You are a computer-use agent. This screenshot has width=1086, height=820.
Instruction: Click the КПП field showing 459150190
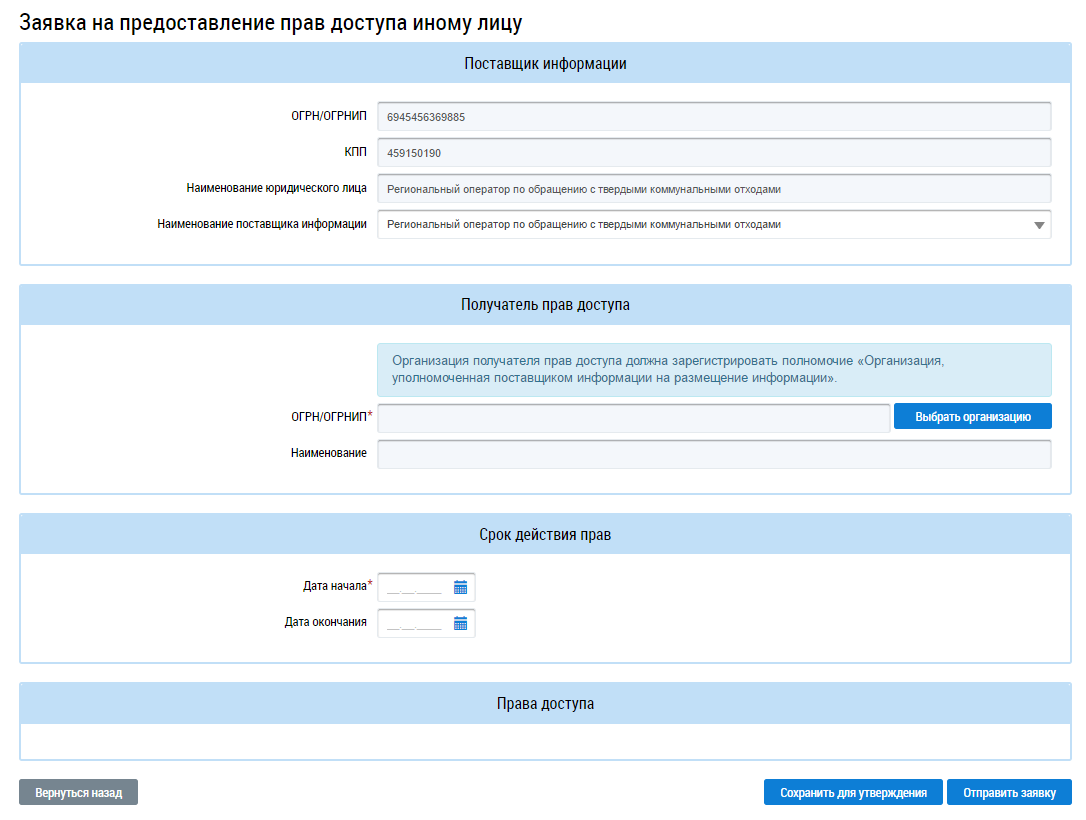pos(713,153)
